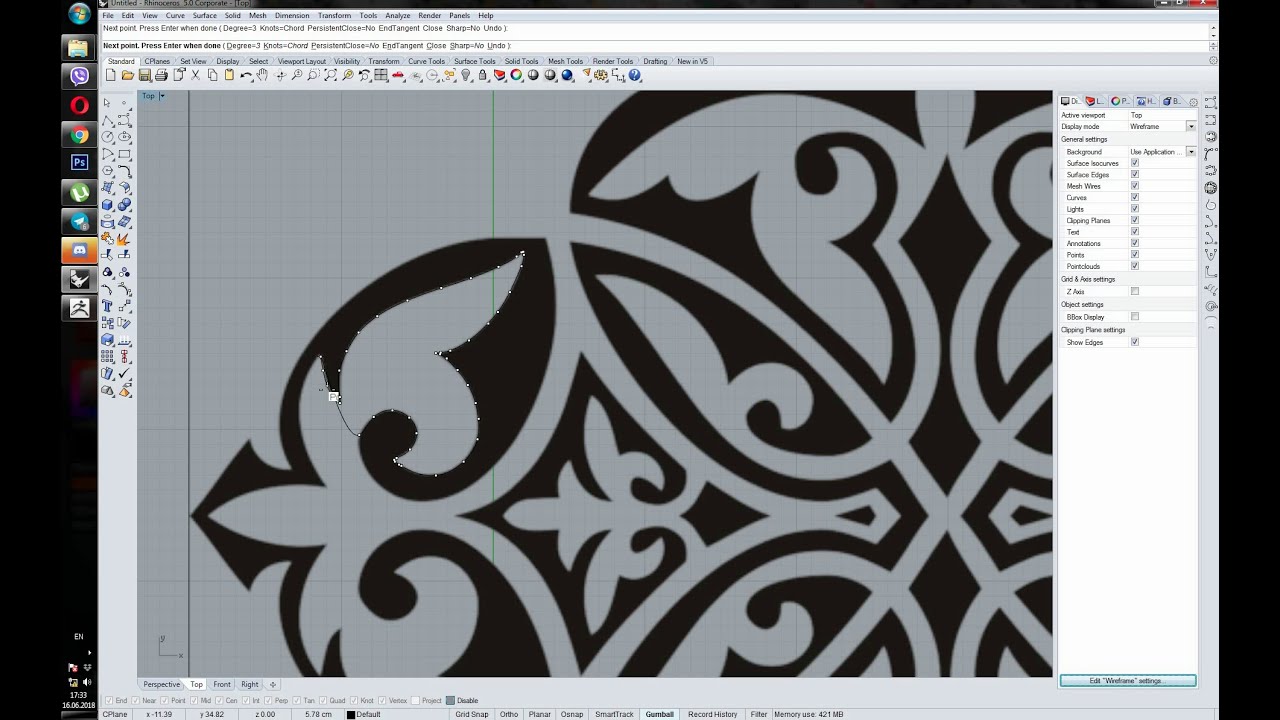Screen dimensions: 1280x720
Task: Open the Top viewport title dropdown arrow
Action: pyautogui.click(x=162, y=96)
